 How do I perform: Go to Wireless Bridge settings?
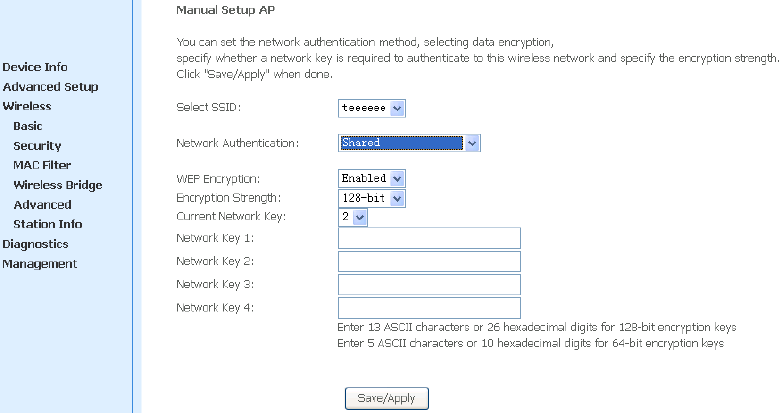click(x=57, y=185)
